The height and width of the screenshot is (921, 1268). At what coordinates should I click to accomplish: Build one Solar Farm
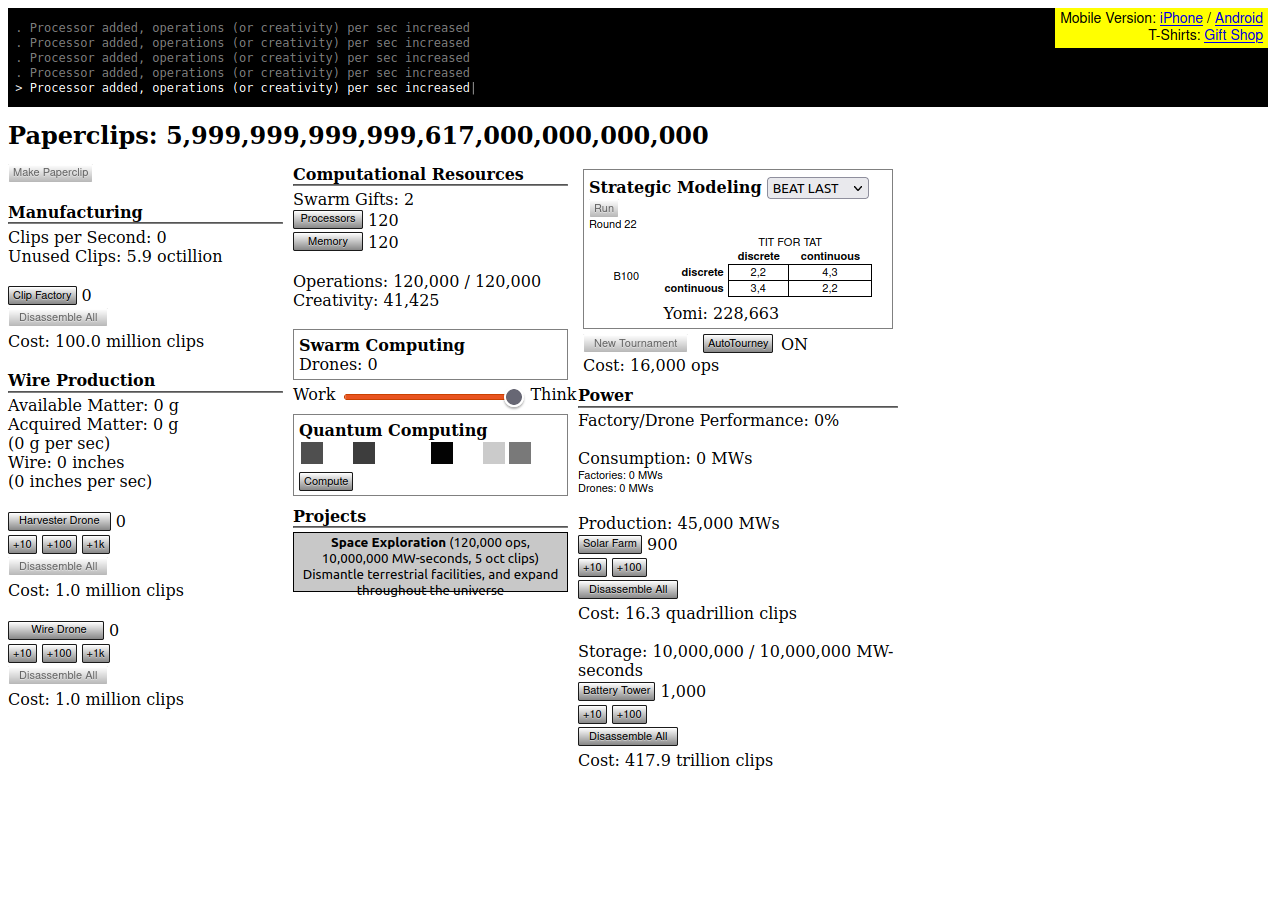click(x=610, y=544)
